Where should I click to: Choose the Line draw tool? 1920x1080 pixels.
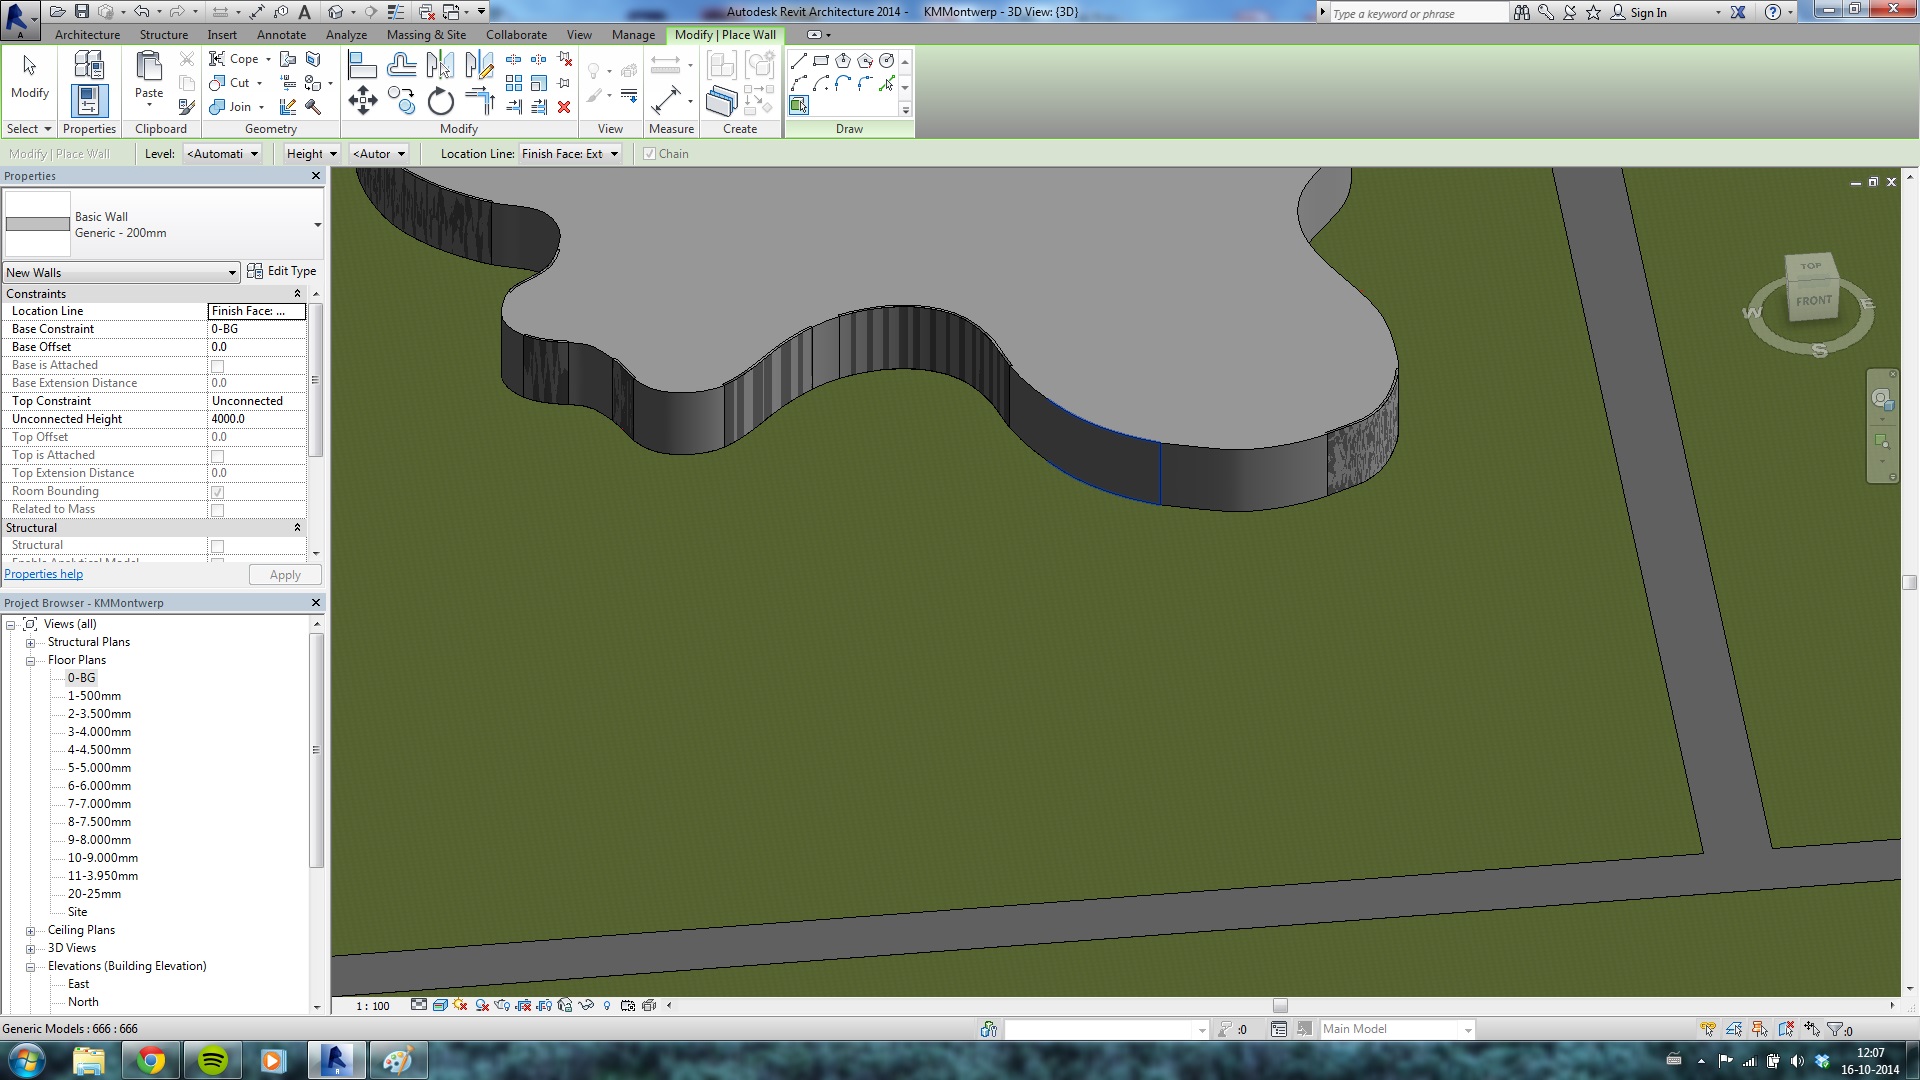click(x=798, y=61)
